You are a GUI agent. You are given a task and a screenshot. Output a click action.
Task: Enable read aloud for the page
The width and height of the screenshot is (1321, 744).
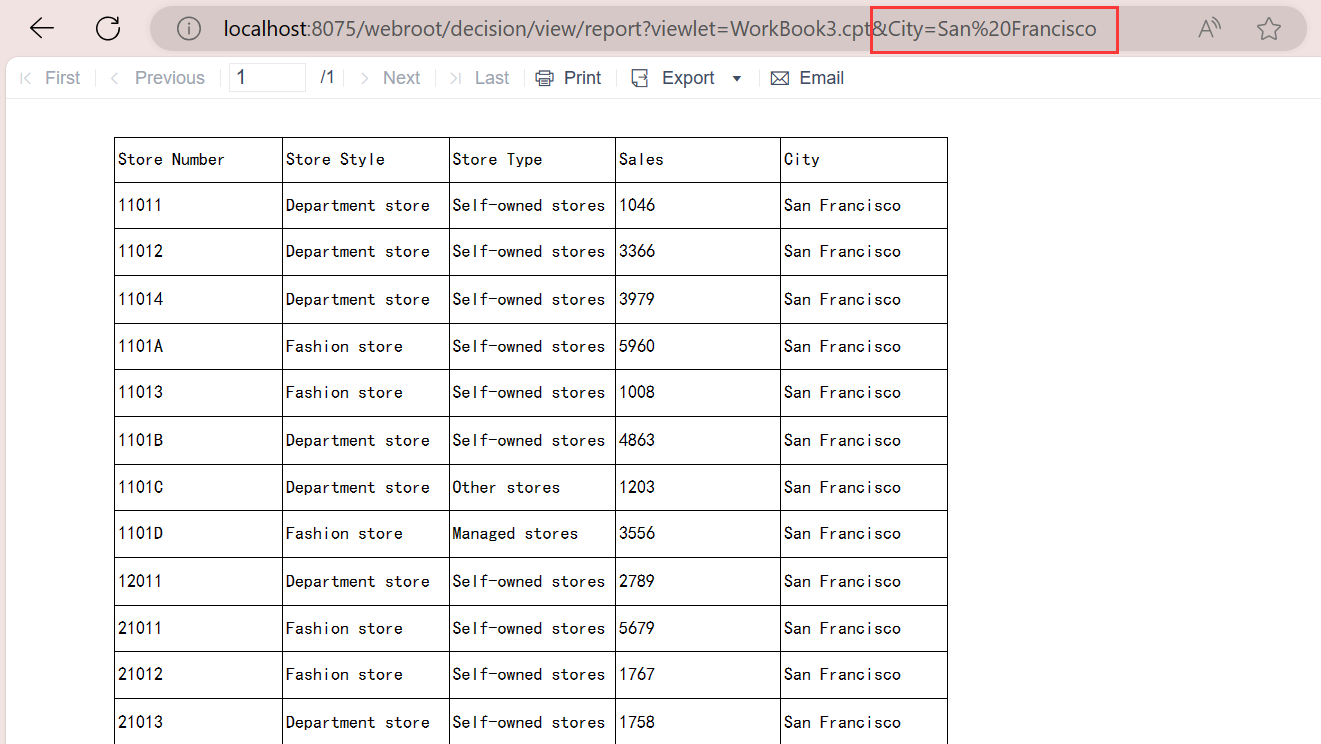[x=1209, y=28]
